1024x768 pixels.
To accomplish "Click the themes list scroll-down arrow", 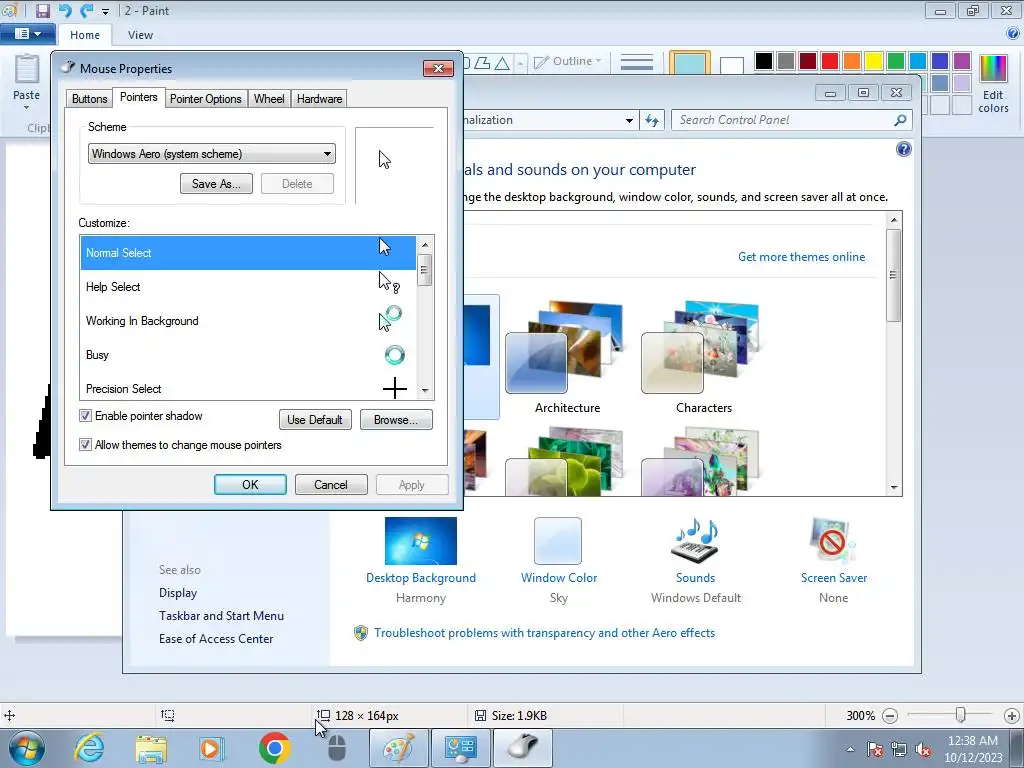I will [x=894, y=488].
